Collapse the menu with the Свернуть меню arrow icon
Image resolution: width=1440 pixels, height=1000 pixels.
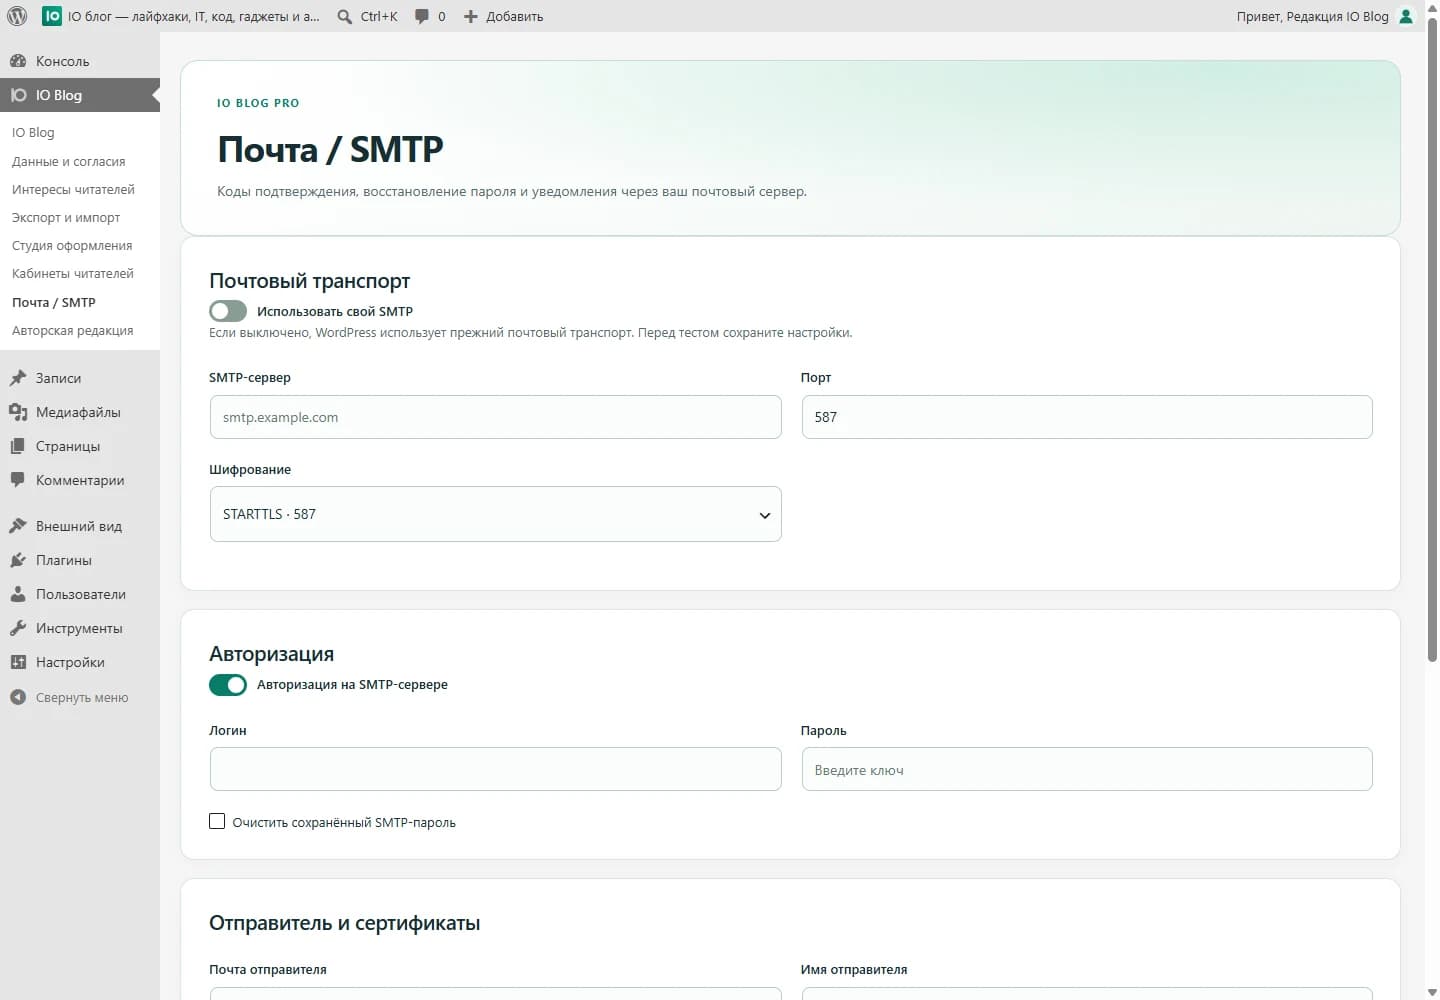point(18,697)
